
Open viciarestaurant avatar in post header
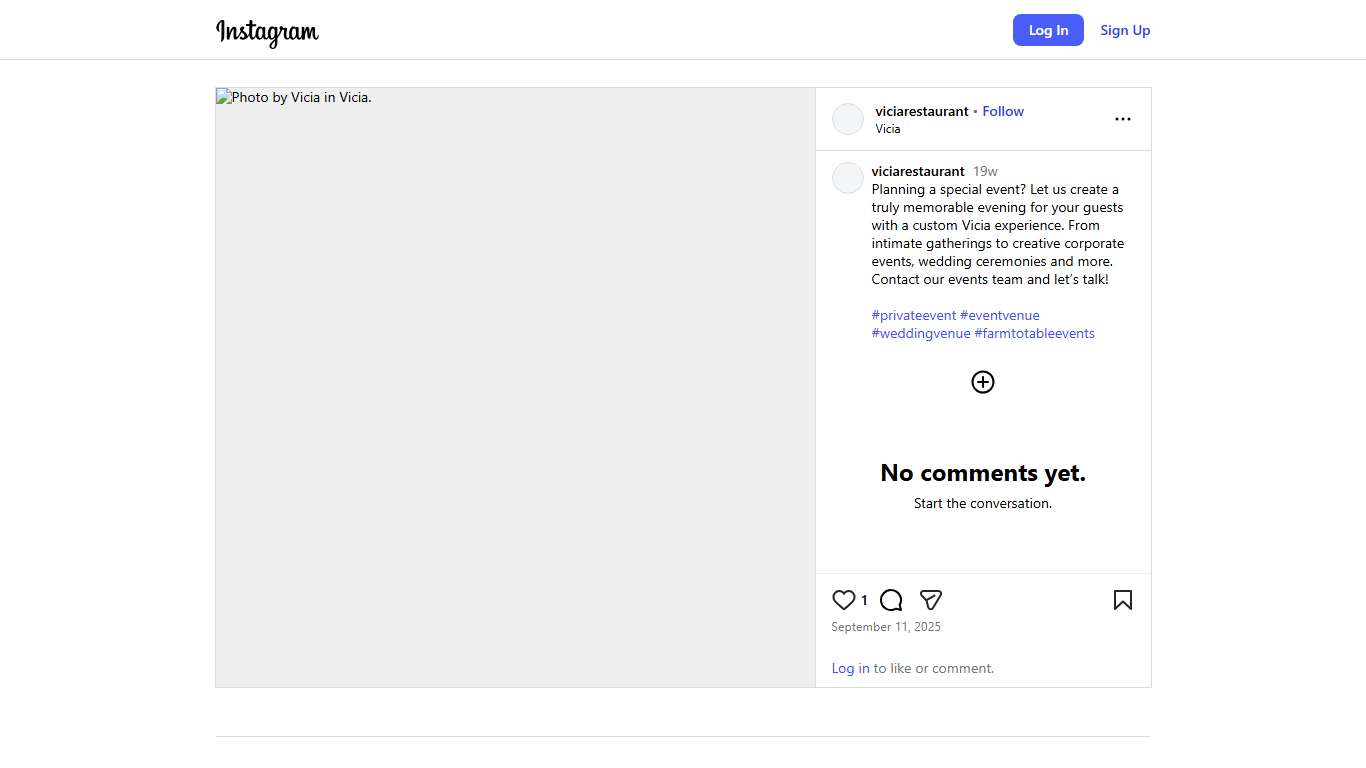(x=848, y=119)
